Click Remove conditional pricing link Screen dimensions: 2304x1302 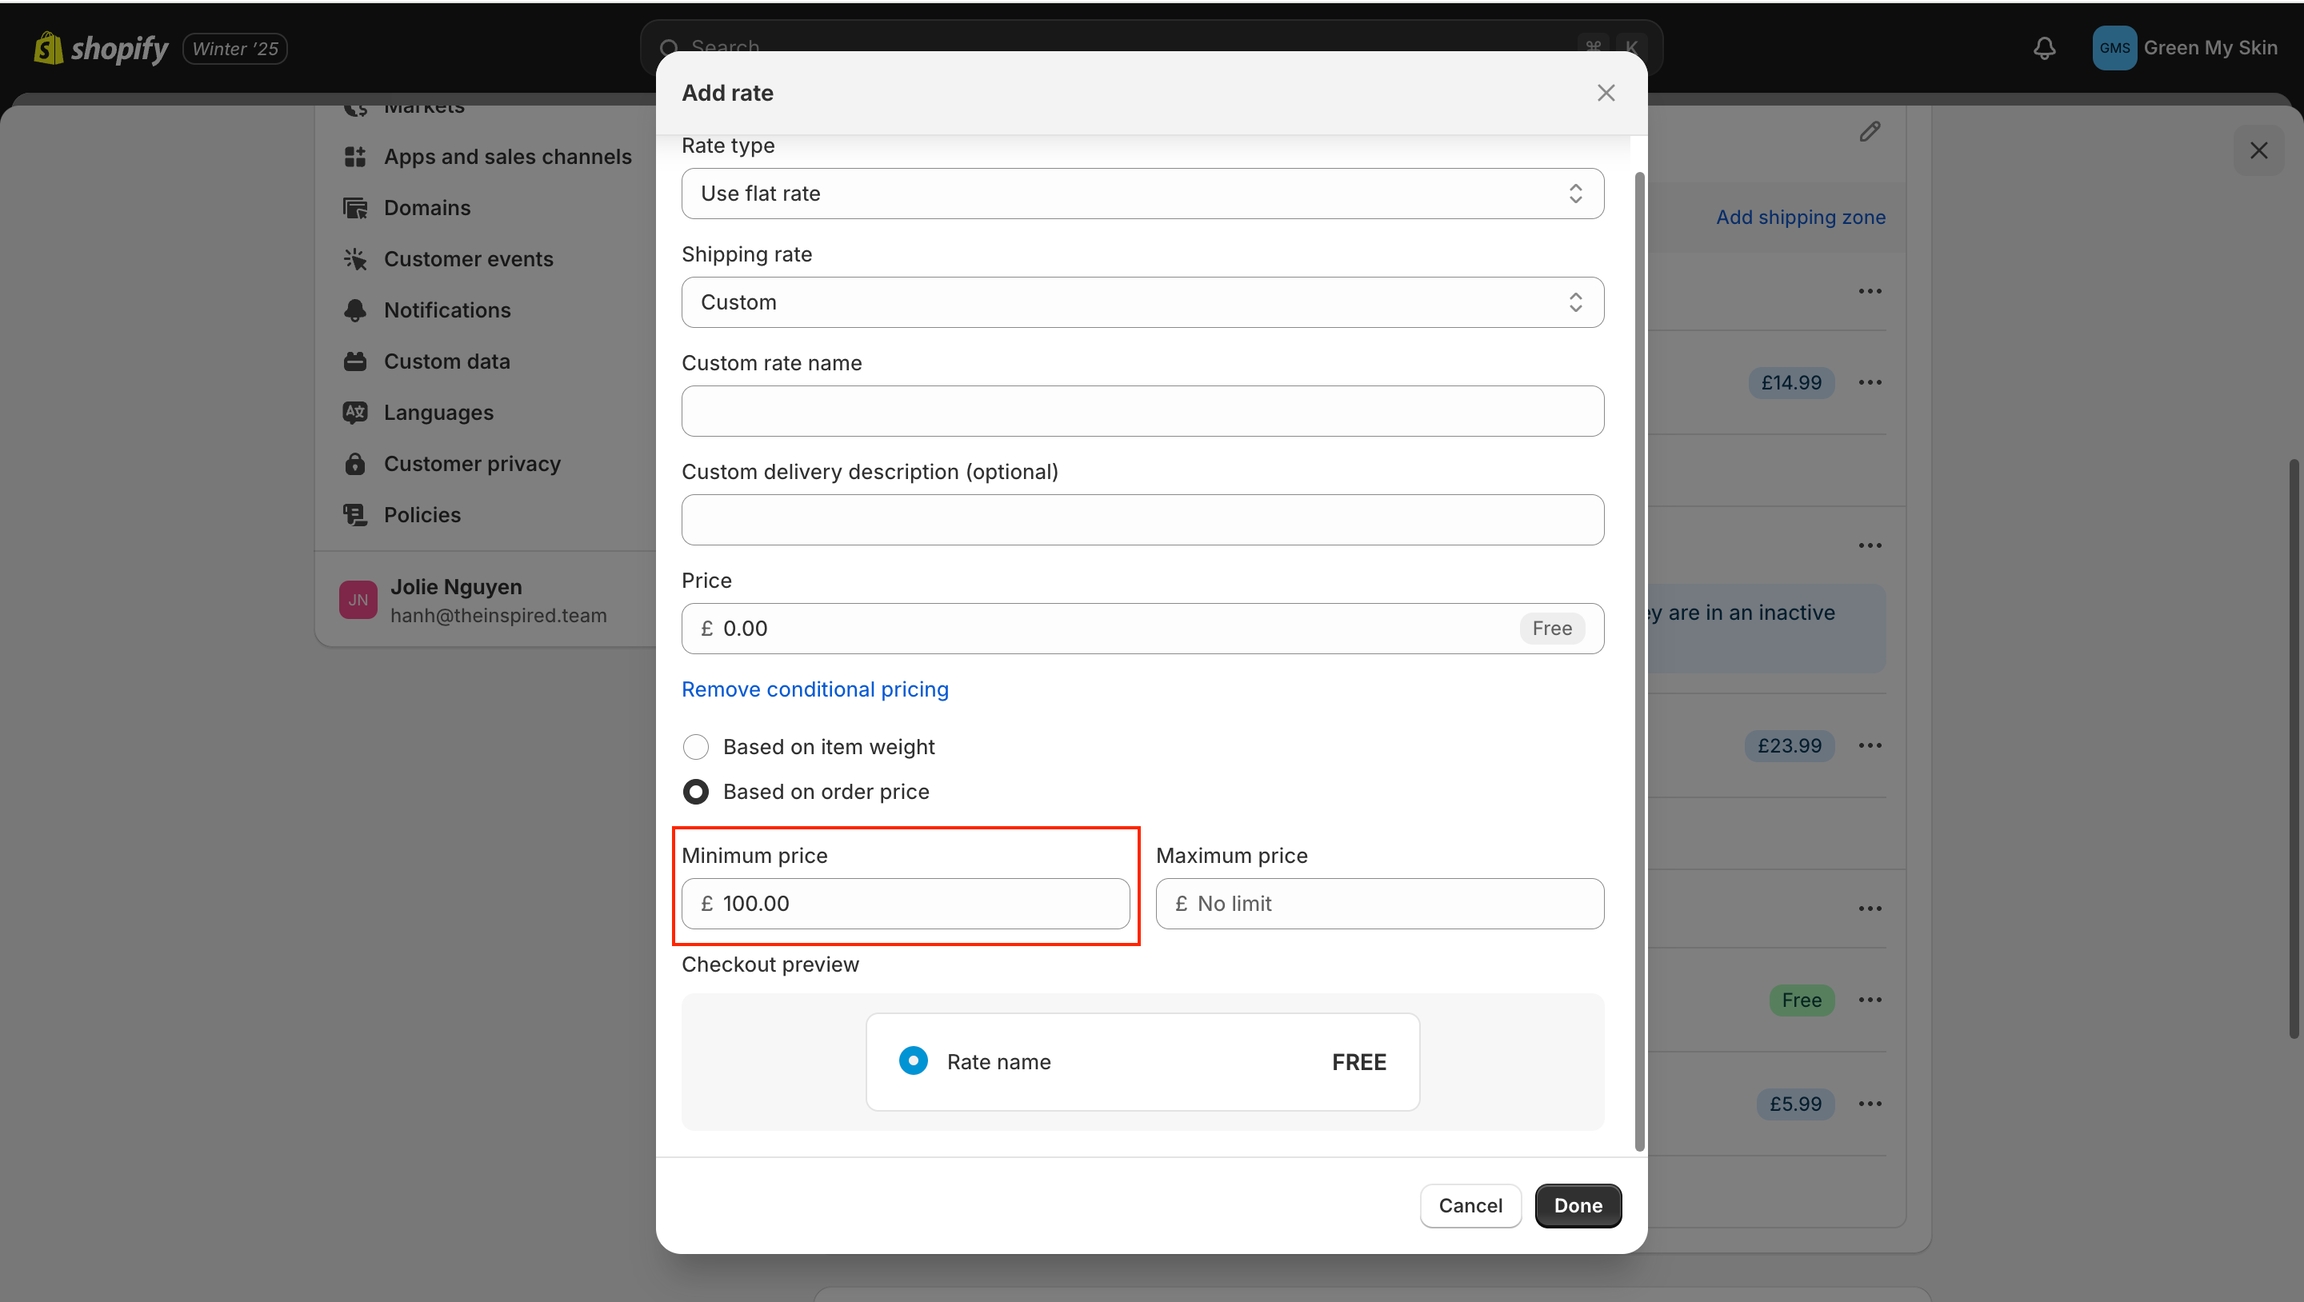point(815,689)
